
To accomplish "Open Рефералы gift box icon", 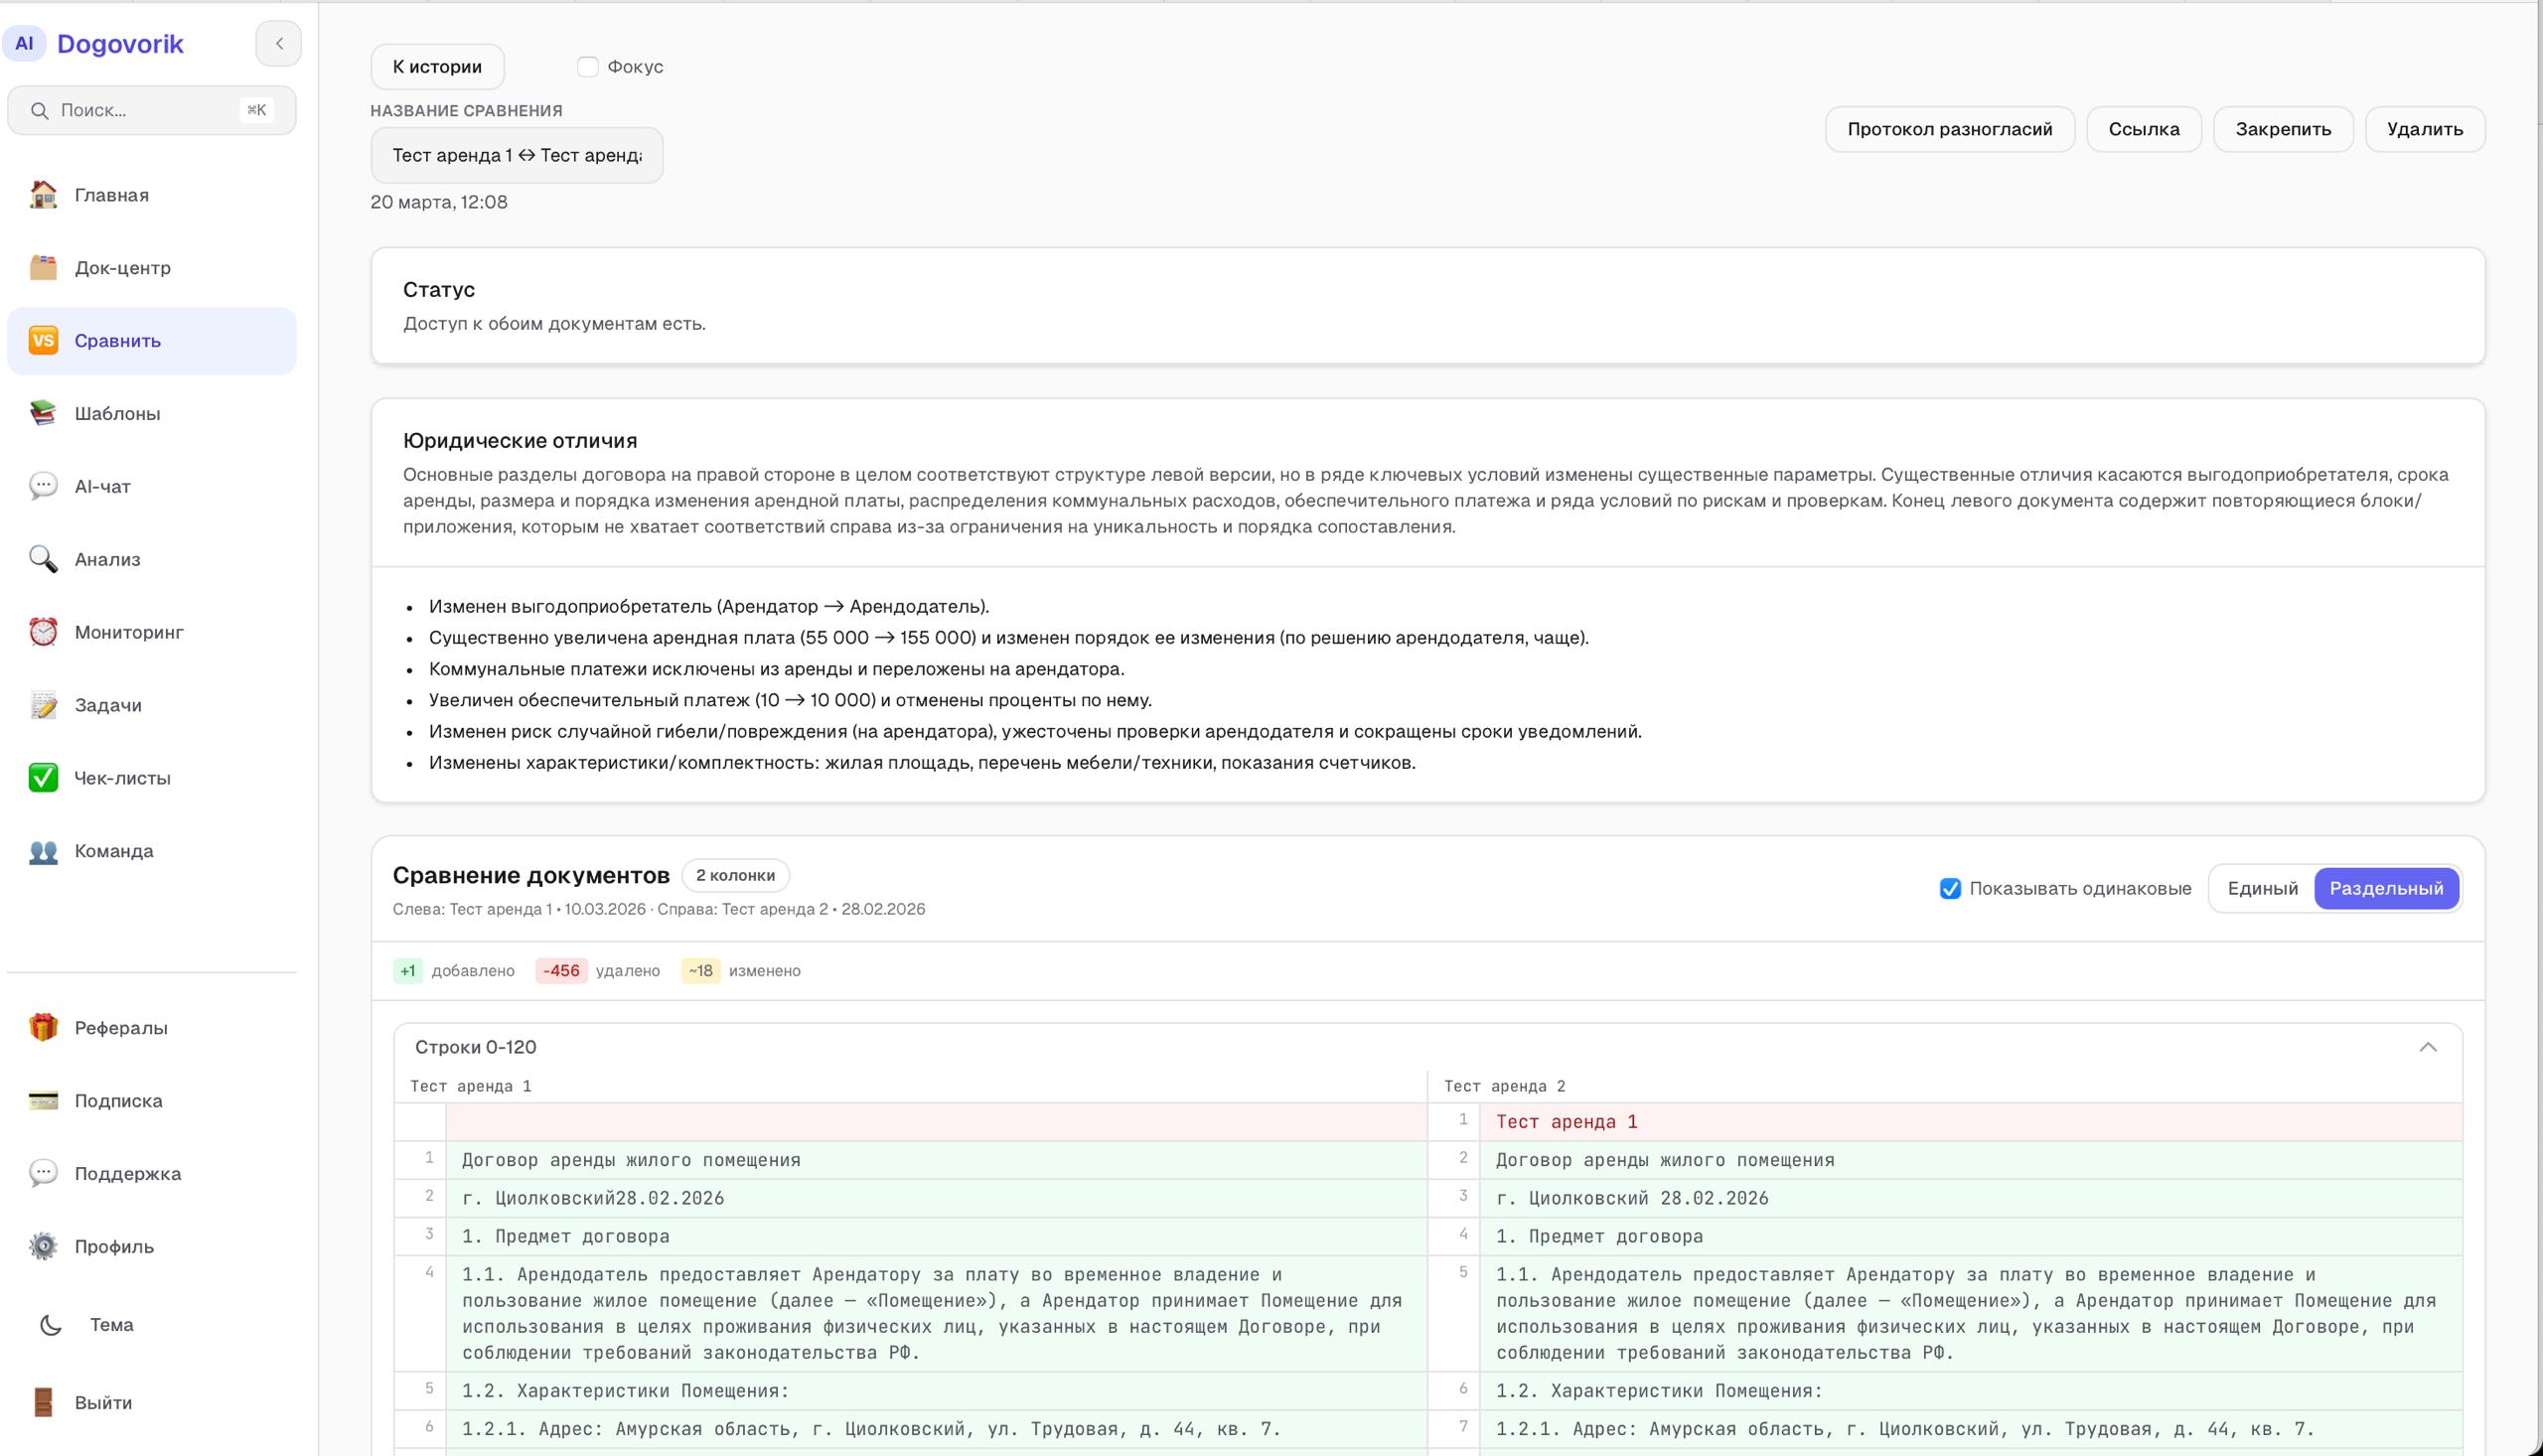I will point(43,1027).
